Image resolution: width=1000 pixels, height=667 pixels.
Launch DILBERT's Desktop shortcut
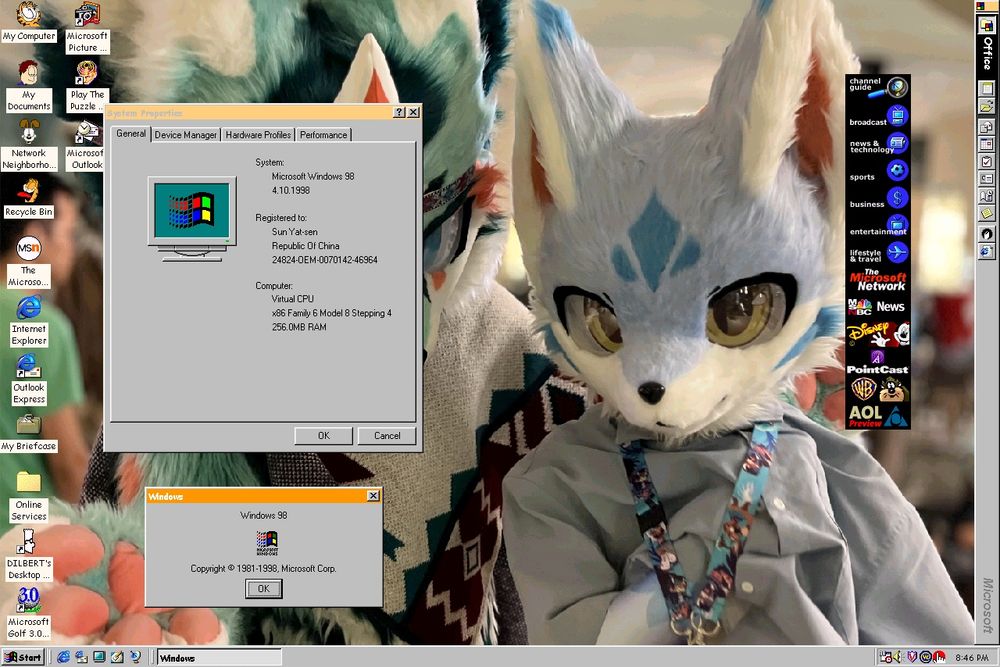[x=29, y=555]
